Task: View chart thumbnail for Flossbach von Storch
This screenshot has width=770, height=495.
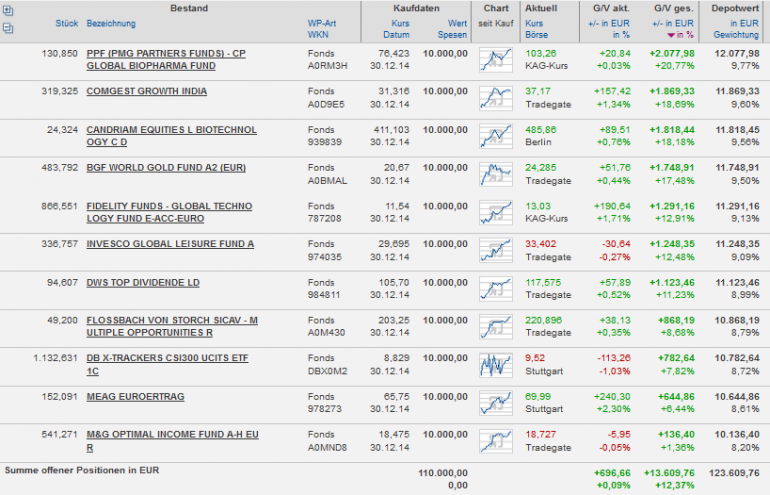Action: 495,327
